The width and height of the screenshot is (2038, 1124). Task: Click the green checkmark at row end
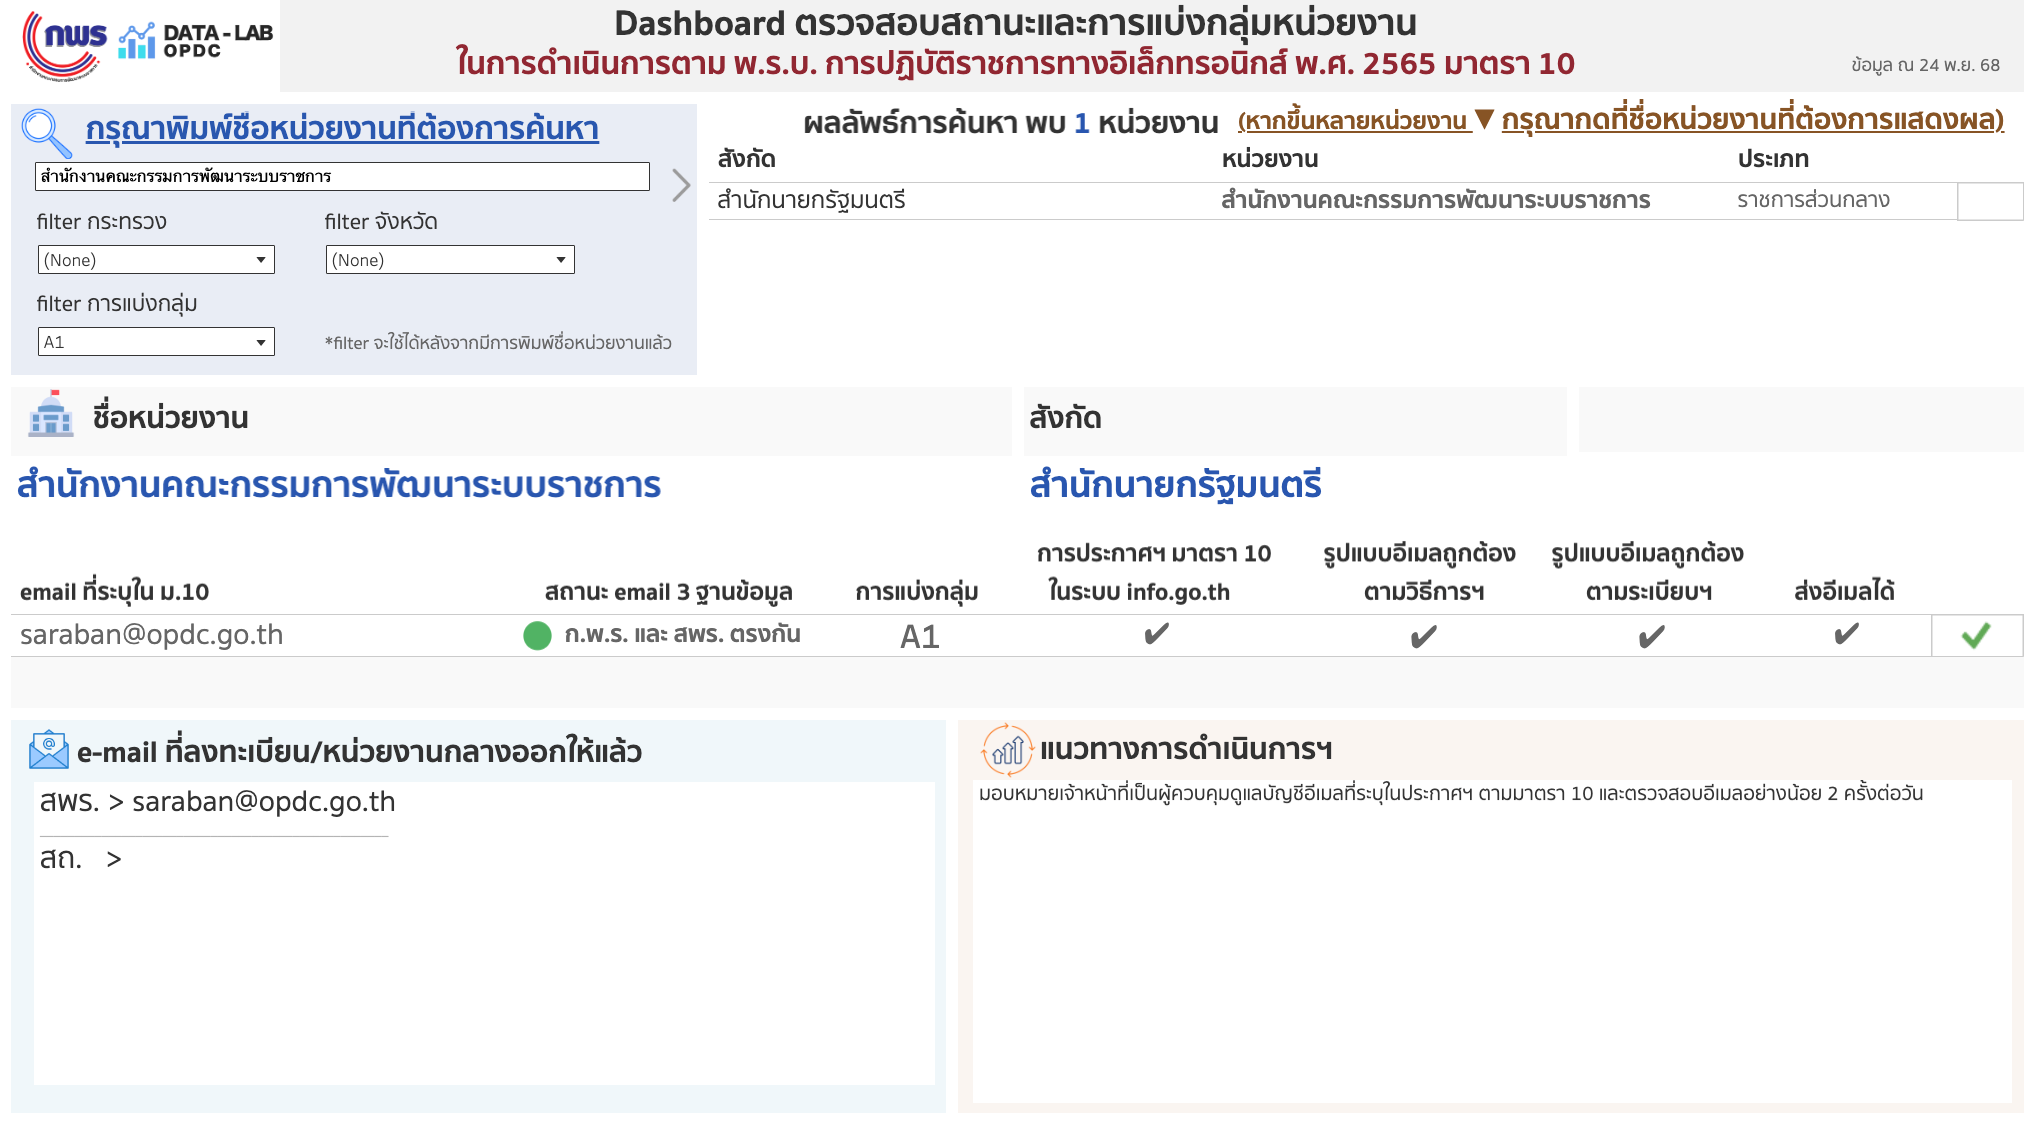[1975, 636]
